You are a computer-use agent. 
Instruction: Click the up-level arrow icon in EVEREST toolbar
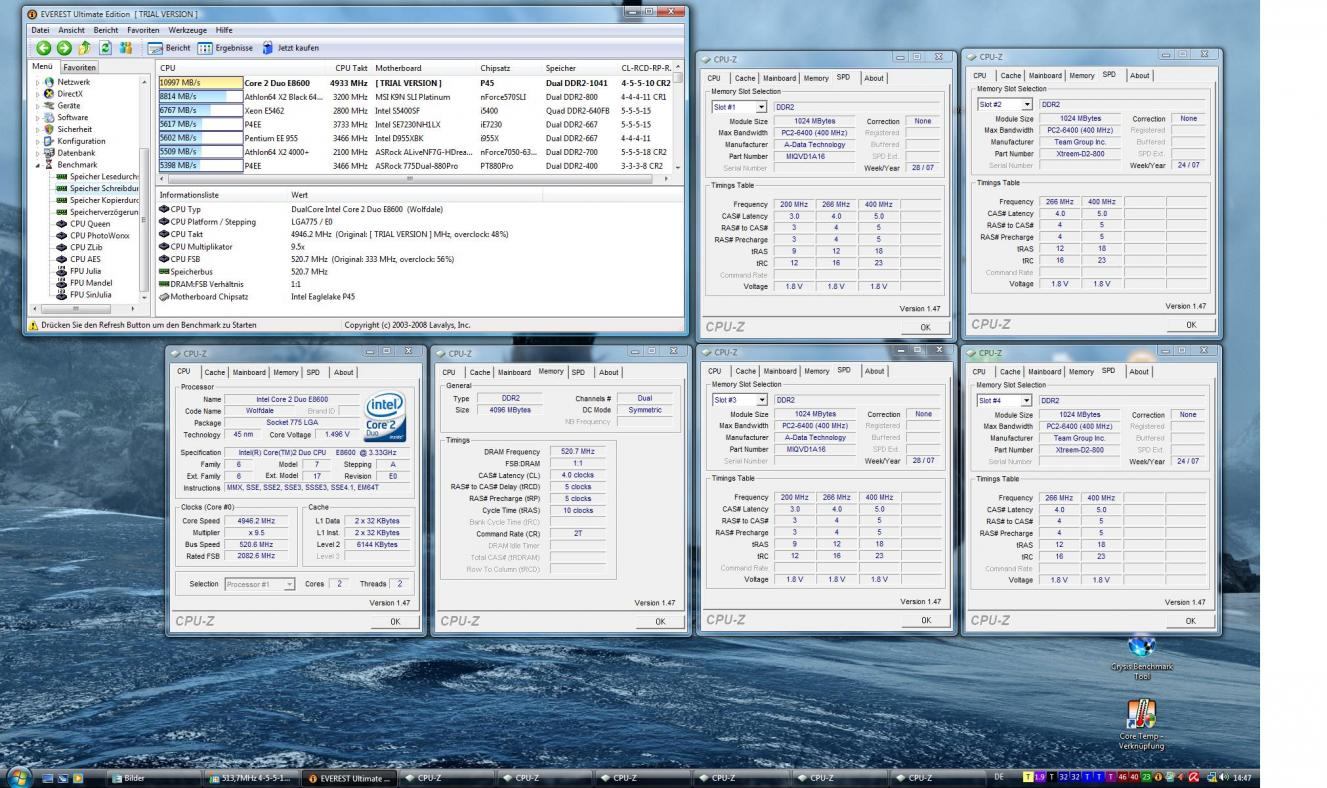click(83, 47)
